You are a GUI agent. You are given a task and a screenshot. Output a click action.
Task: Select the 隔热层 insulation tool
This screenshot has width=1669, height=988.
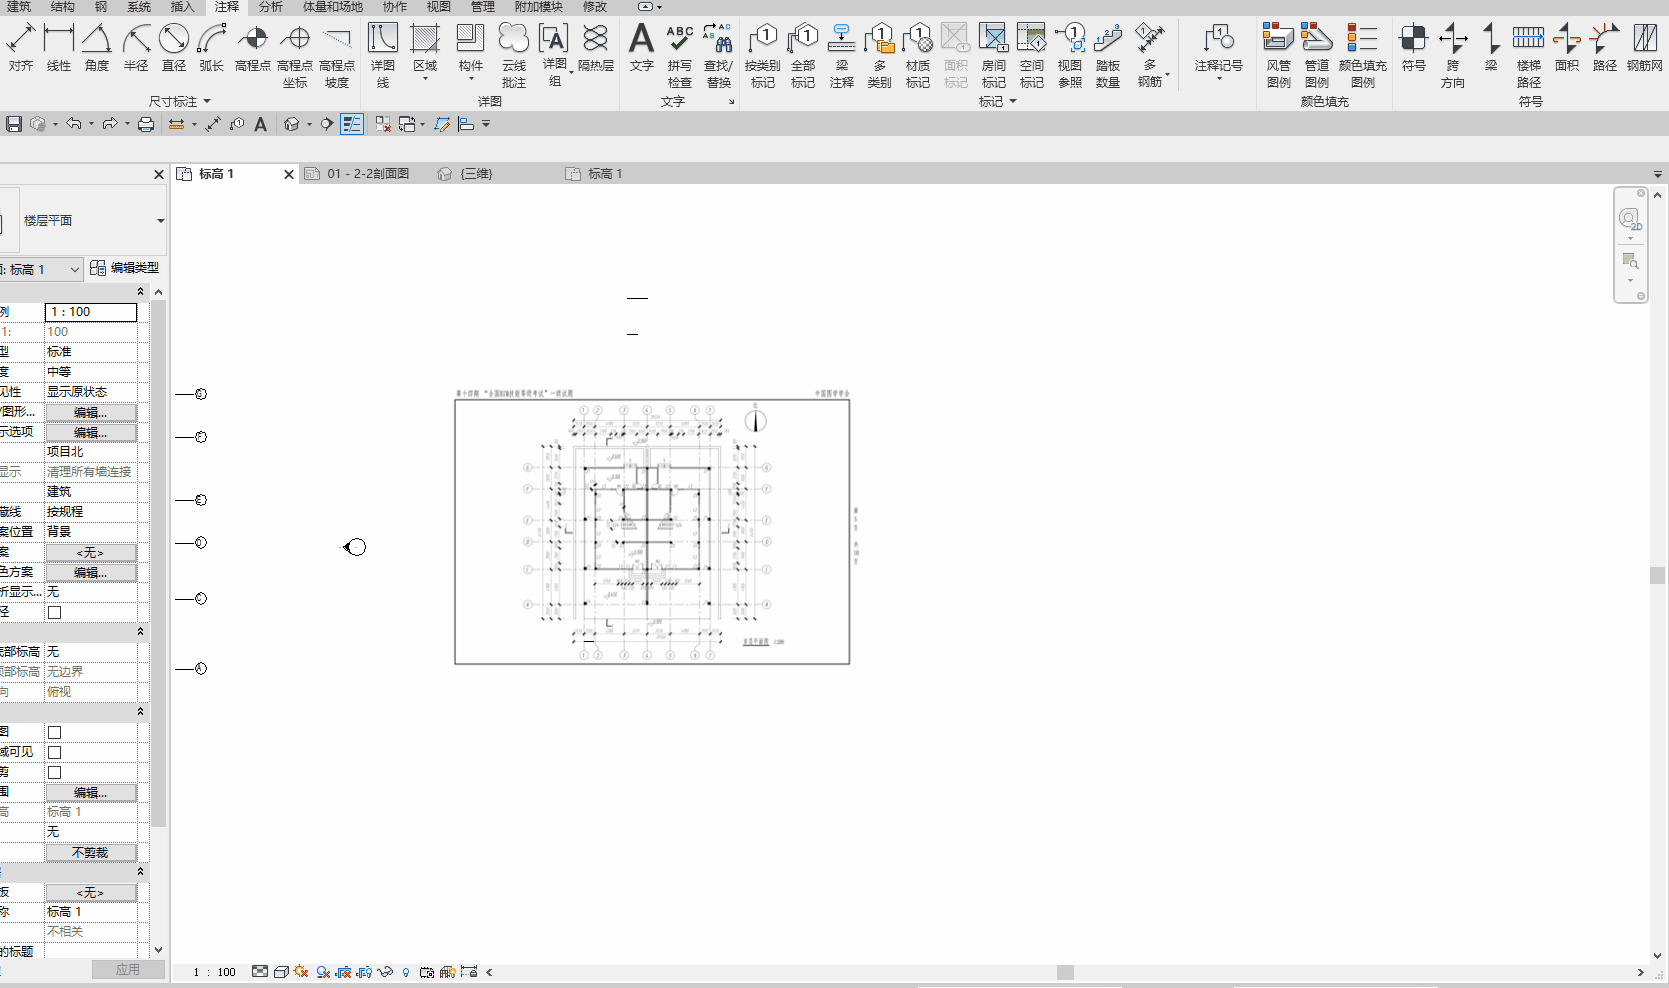click(x=596, y=48)
